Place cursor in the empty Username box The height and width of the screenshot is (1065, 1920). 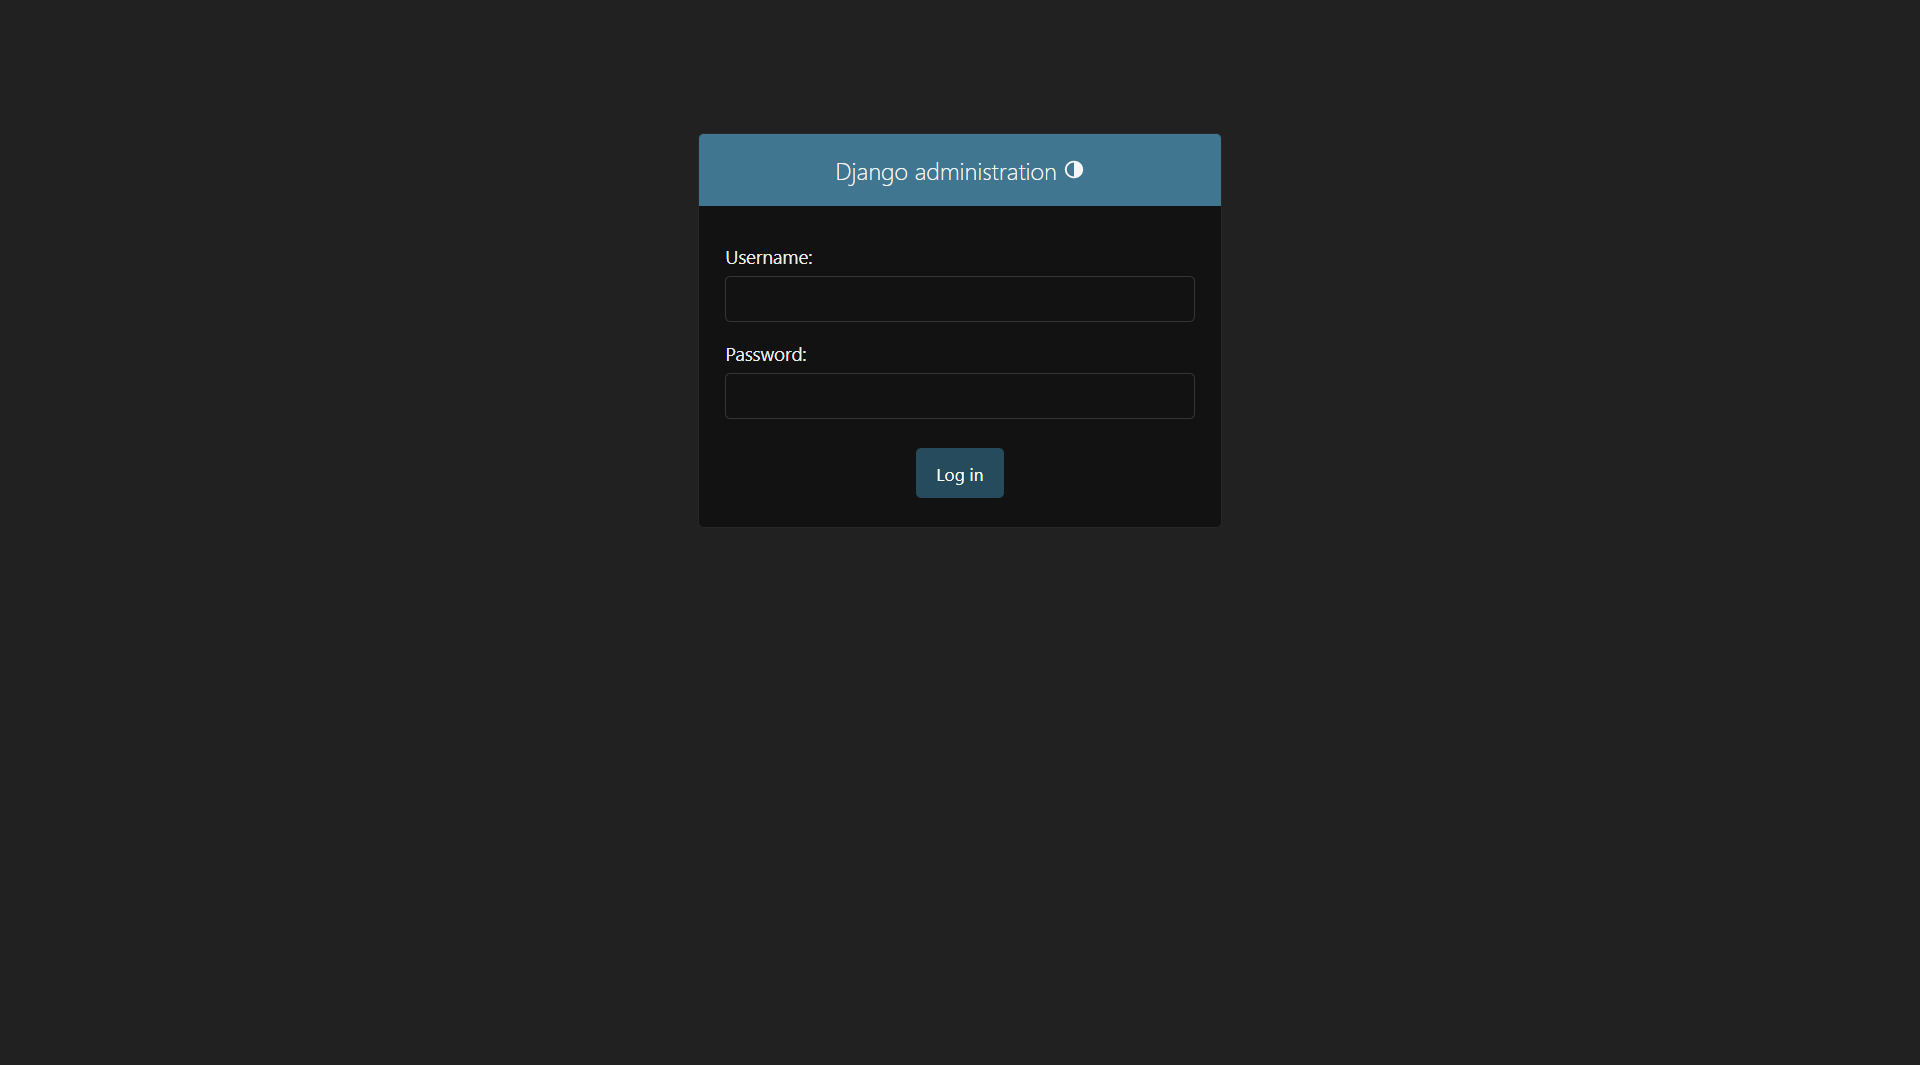click(x=958, y=299)
